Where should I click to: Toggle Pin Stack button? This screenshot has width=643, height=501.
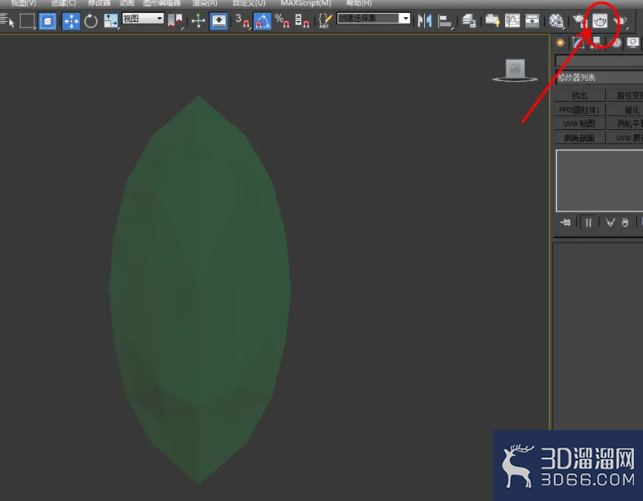click(565, 223)
